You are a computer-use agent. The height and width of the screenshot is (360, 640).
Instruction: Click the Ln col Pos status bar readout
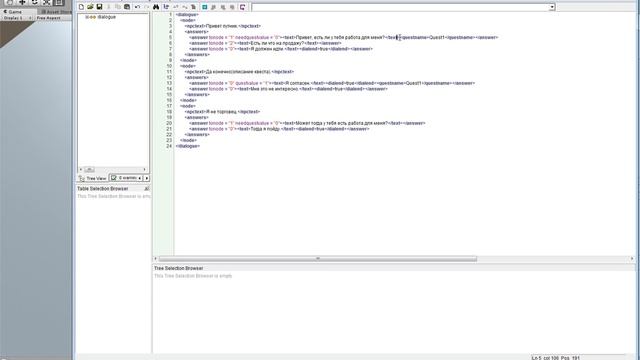[556, 358]
